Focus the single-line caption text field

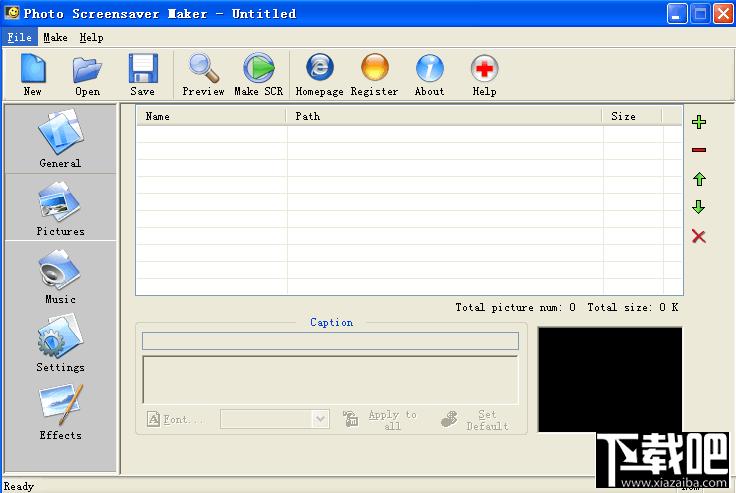click(330, 341)
